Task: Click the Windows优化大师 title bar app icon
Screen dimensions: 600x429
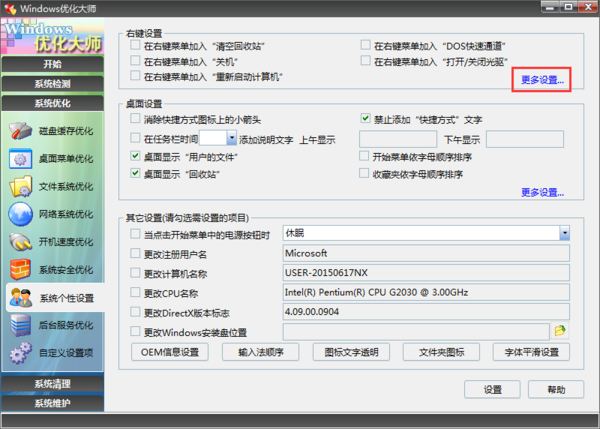Action: (x=10, y=8)
